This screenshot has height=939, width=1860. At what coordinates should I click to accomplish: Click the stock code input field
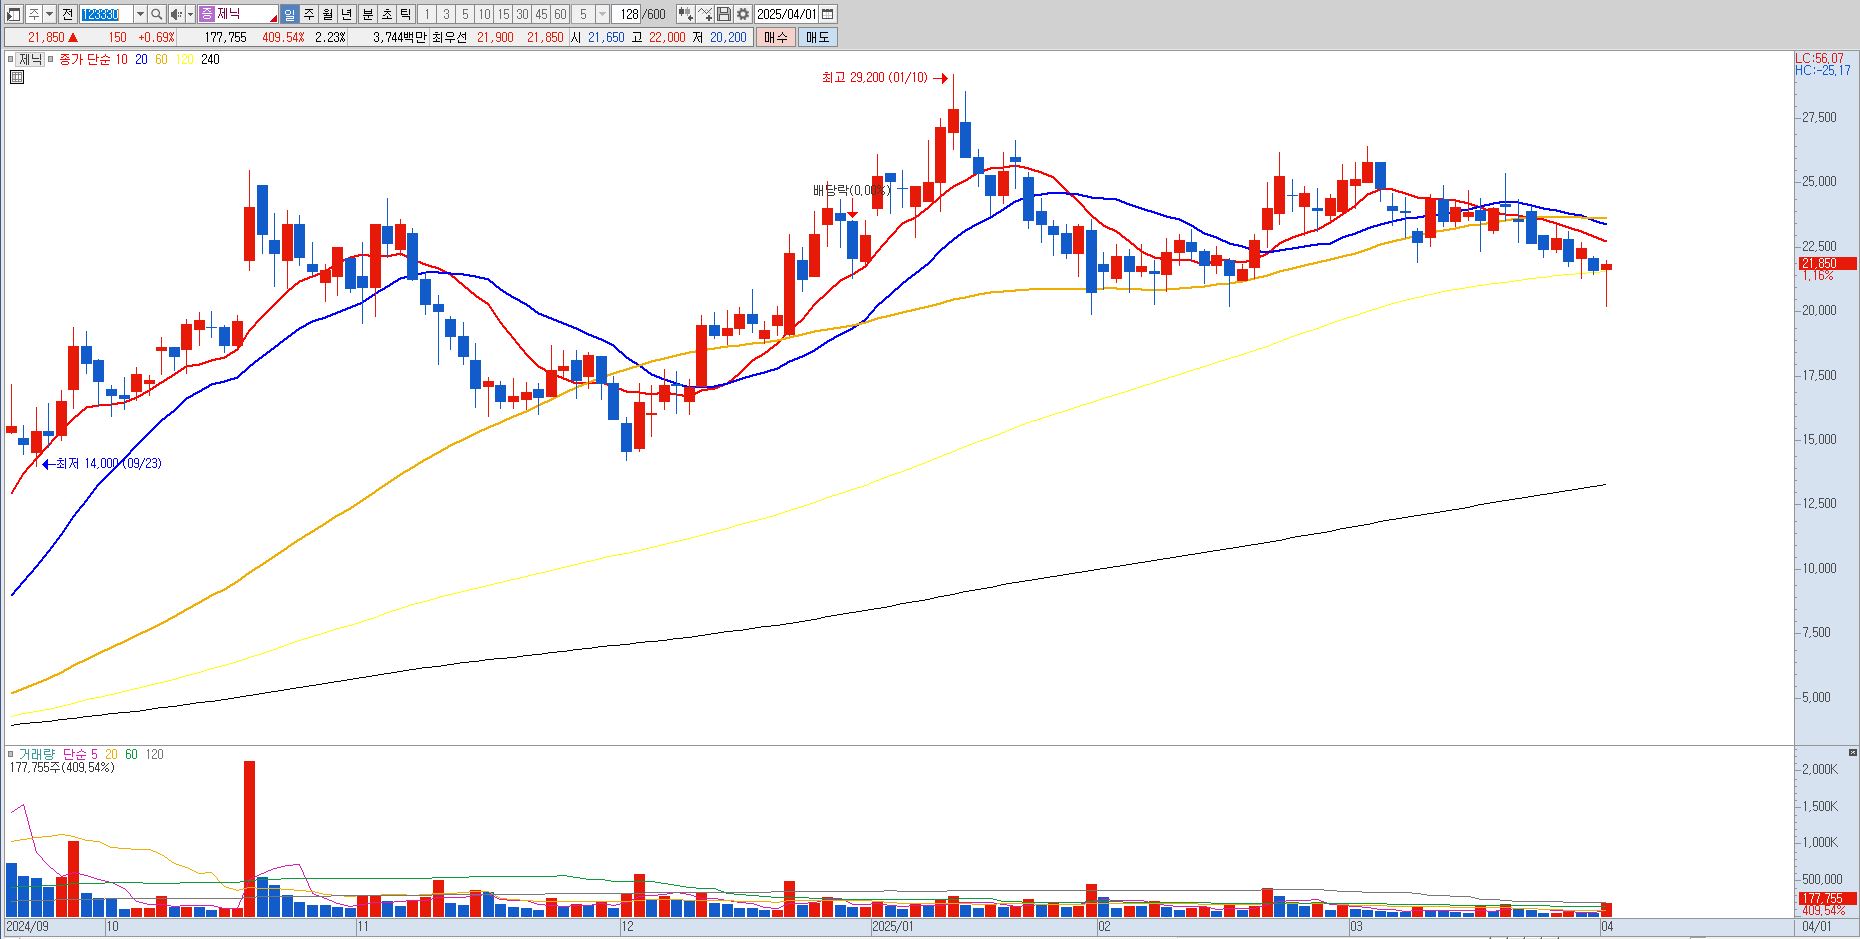(x=105, y=14)
